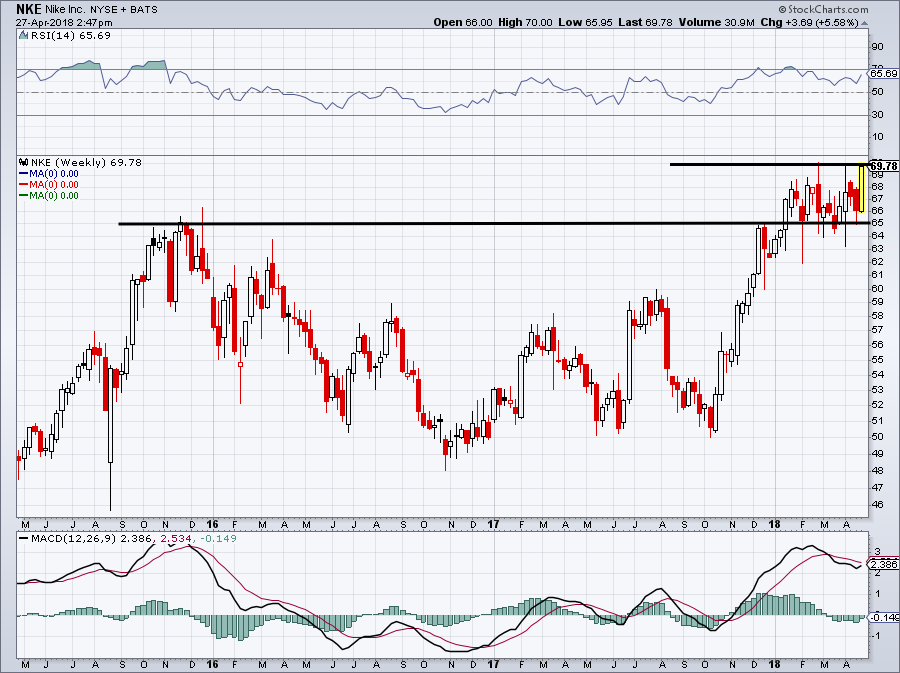
Task: Click the -0.149 histogram value in MACD legend
Action: point(217,538)
